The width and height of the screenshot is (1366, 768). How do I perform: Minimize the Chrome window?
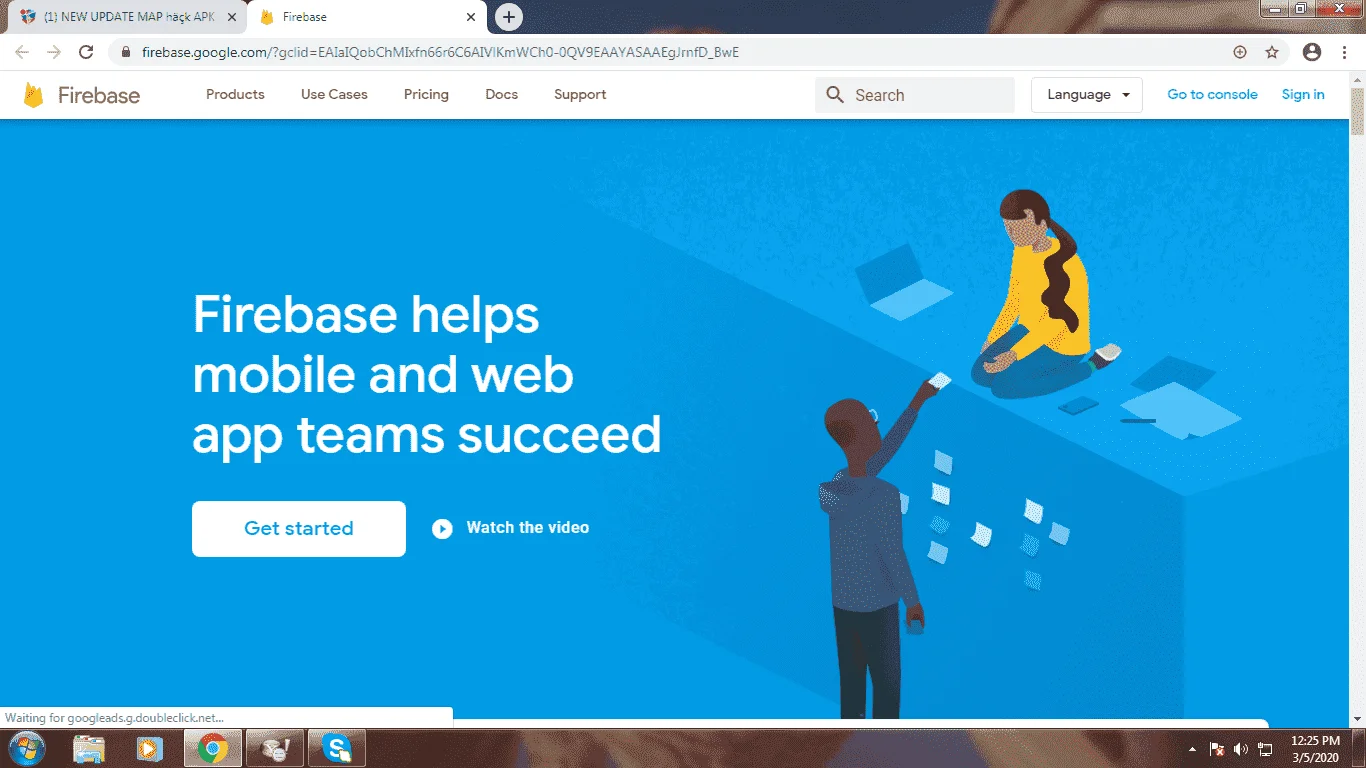coord(1274,9)
